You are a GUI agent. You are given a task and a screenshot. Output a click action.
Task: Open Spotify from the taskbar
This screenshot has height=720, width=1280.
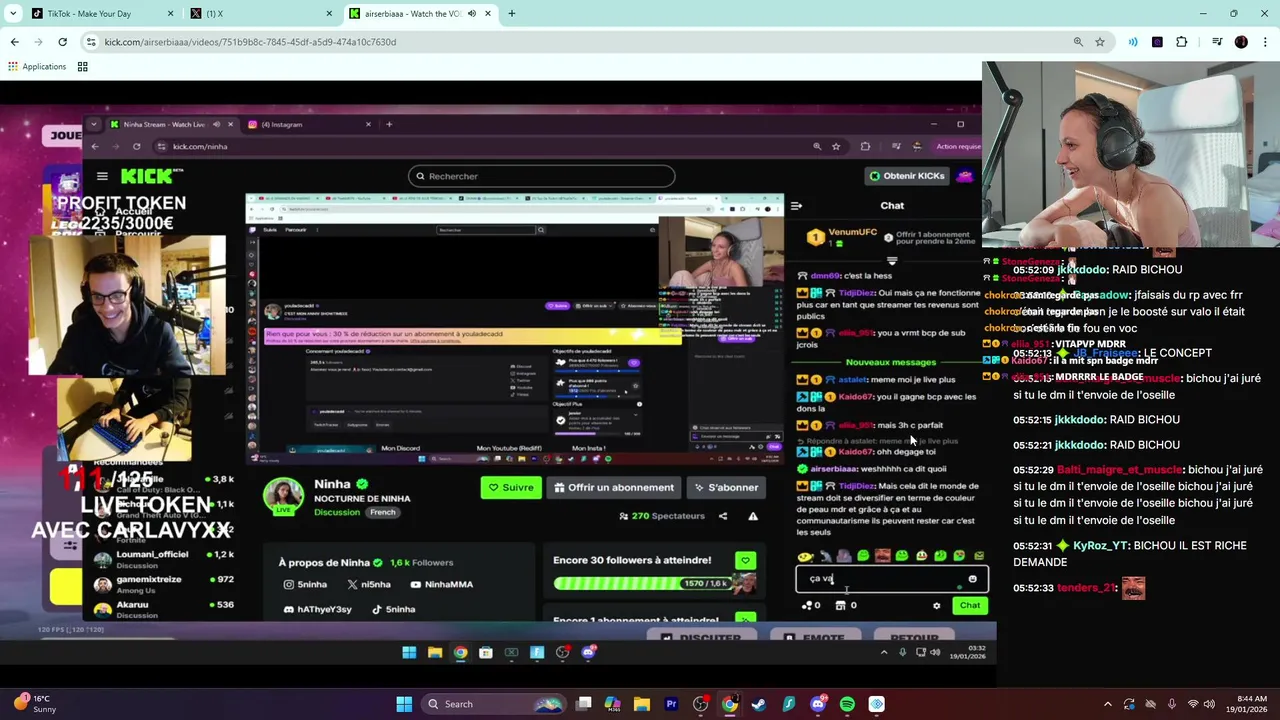tap(847, 704)
